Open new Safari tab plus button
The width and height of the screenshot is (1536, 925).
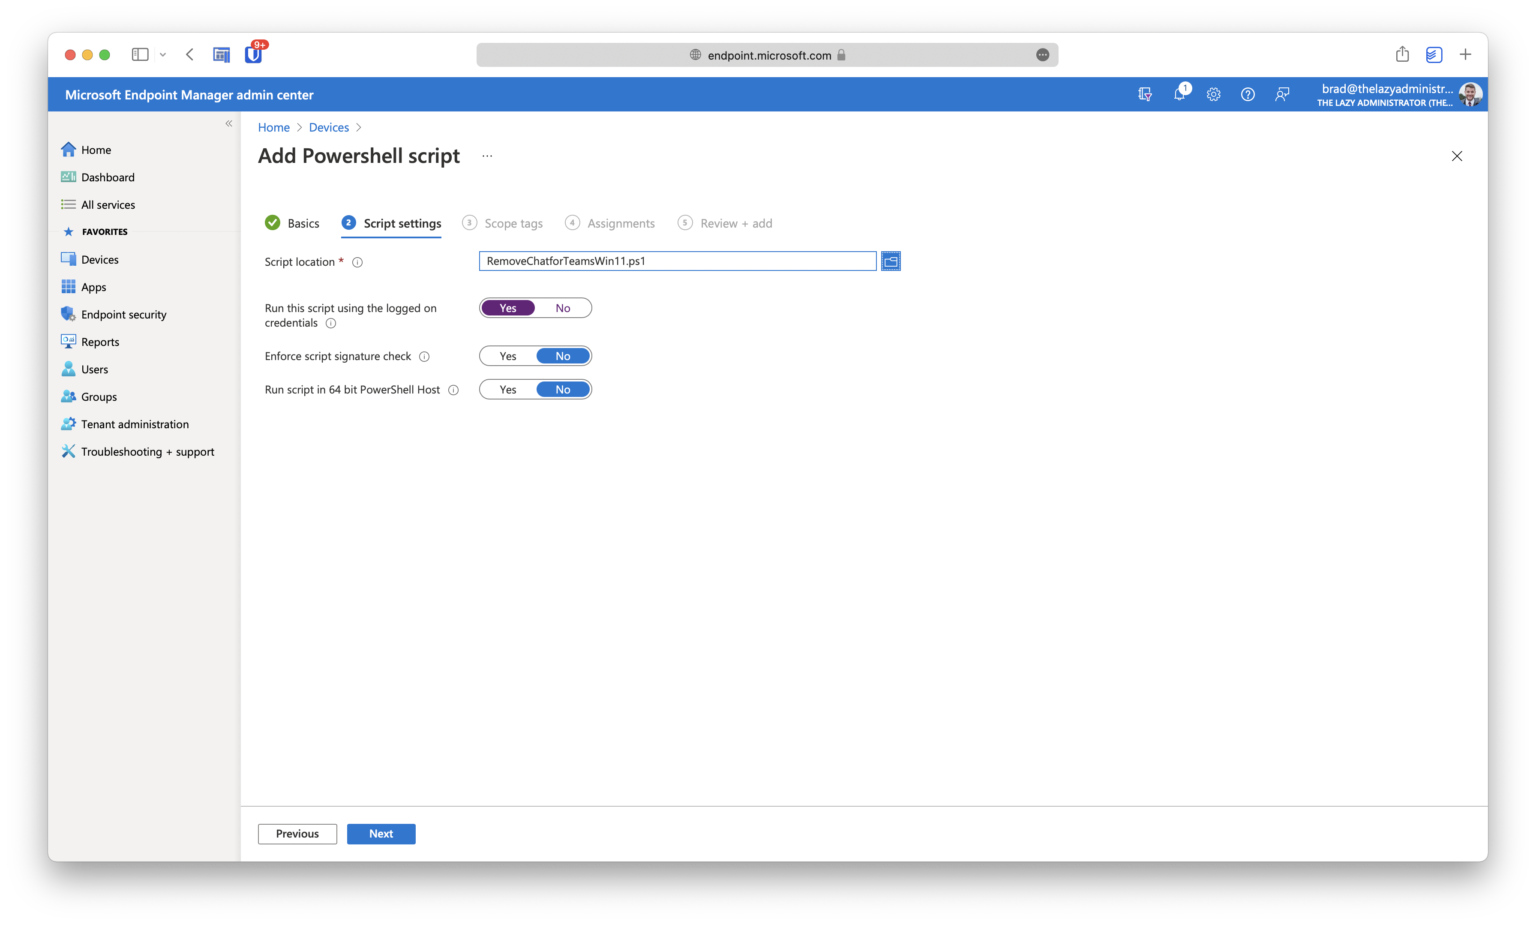(x=1465, y=55)
